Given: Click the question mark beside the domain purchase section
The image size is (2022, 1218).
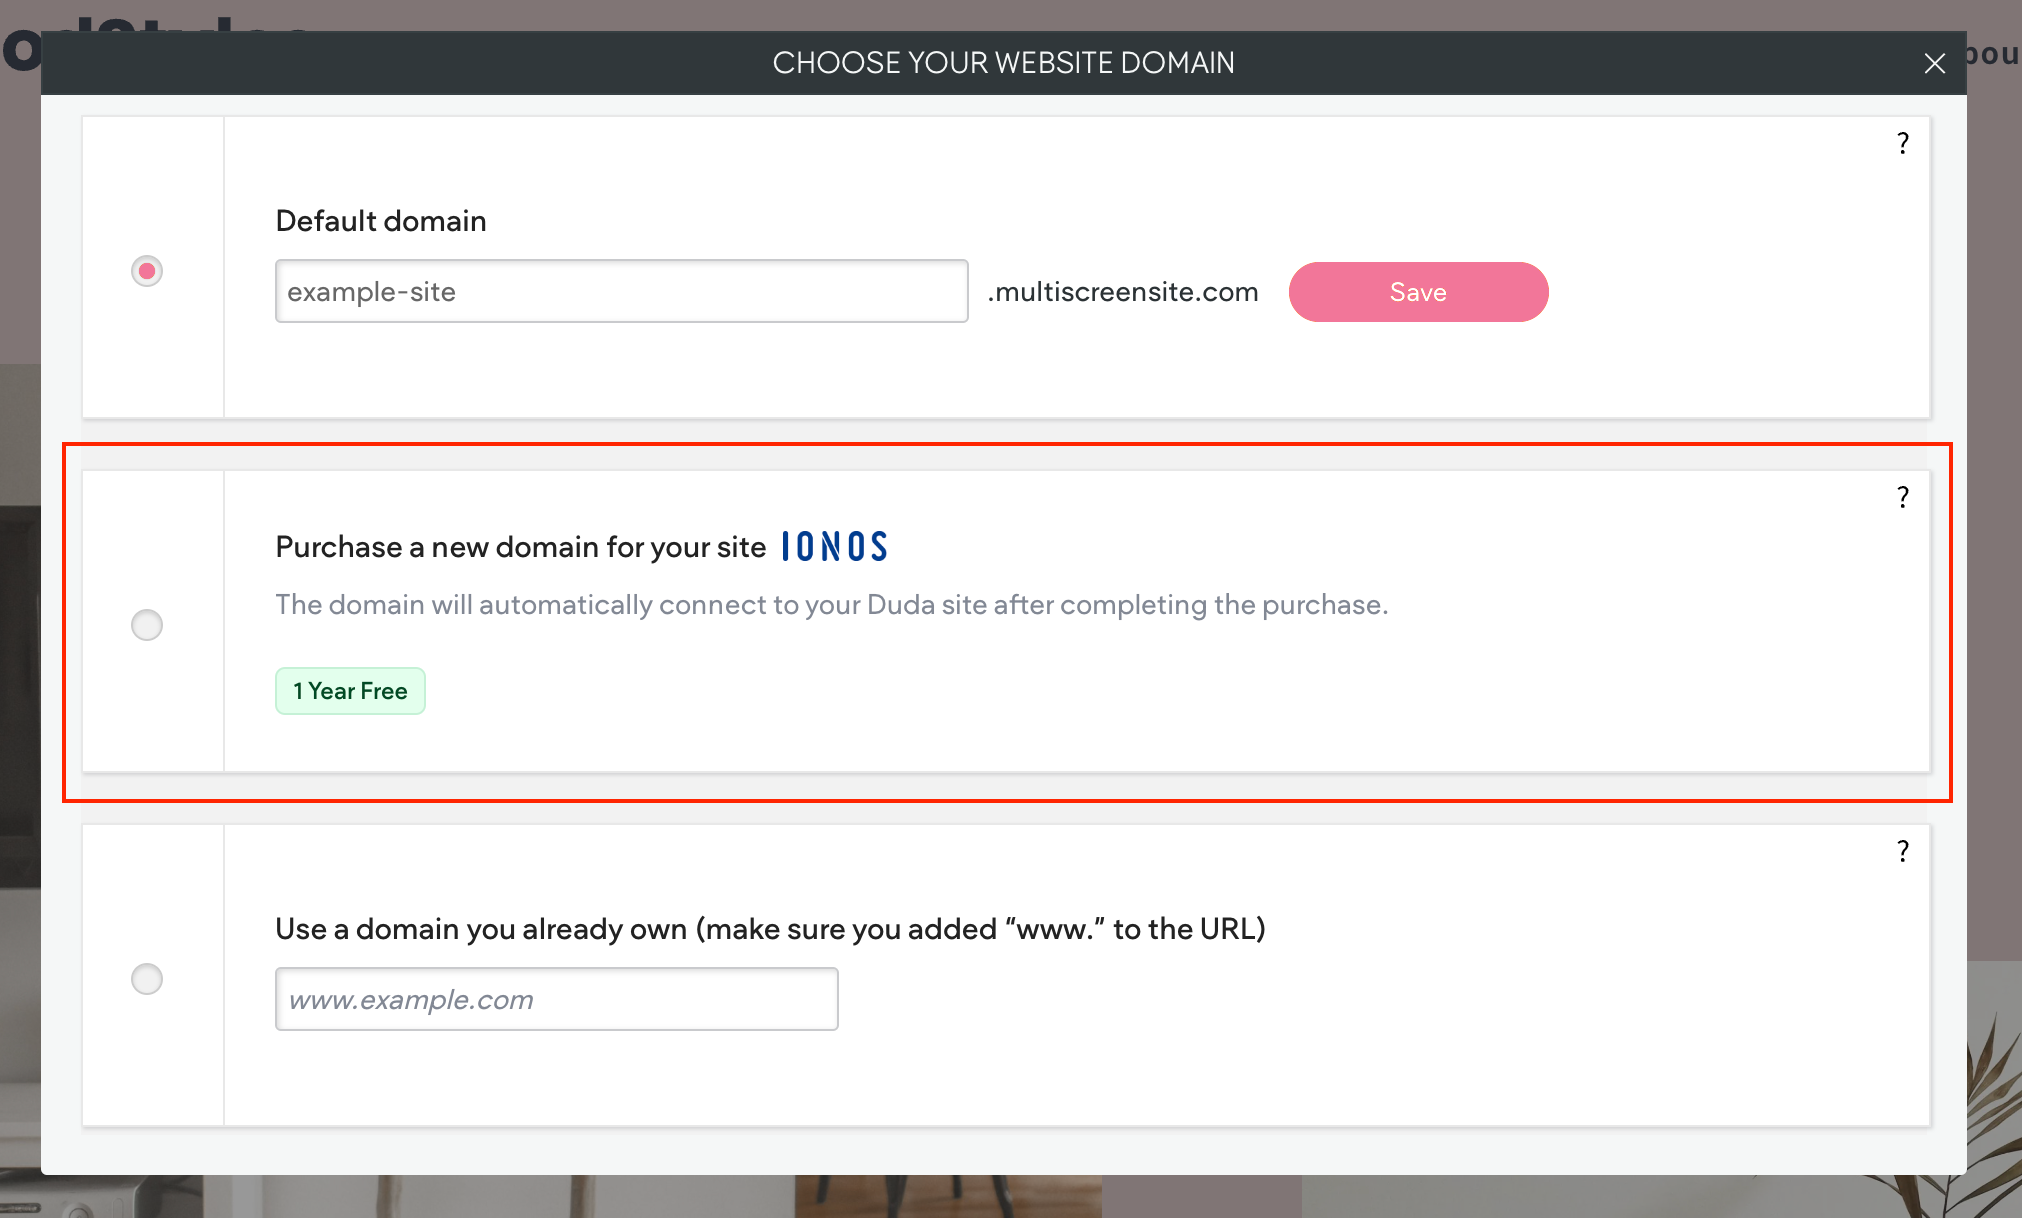Looking at the screenshot, I should (1902, 496).
